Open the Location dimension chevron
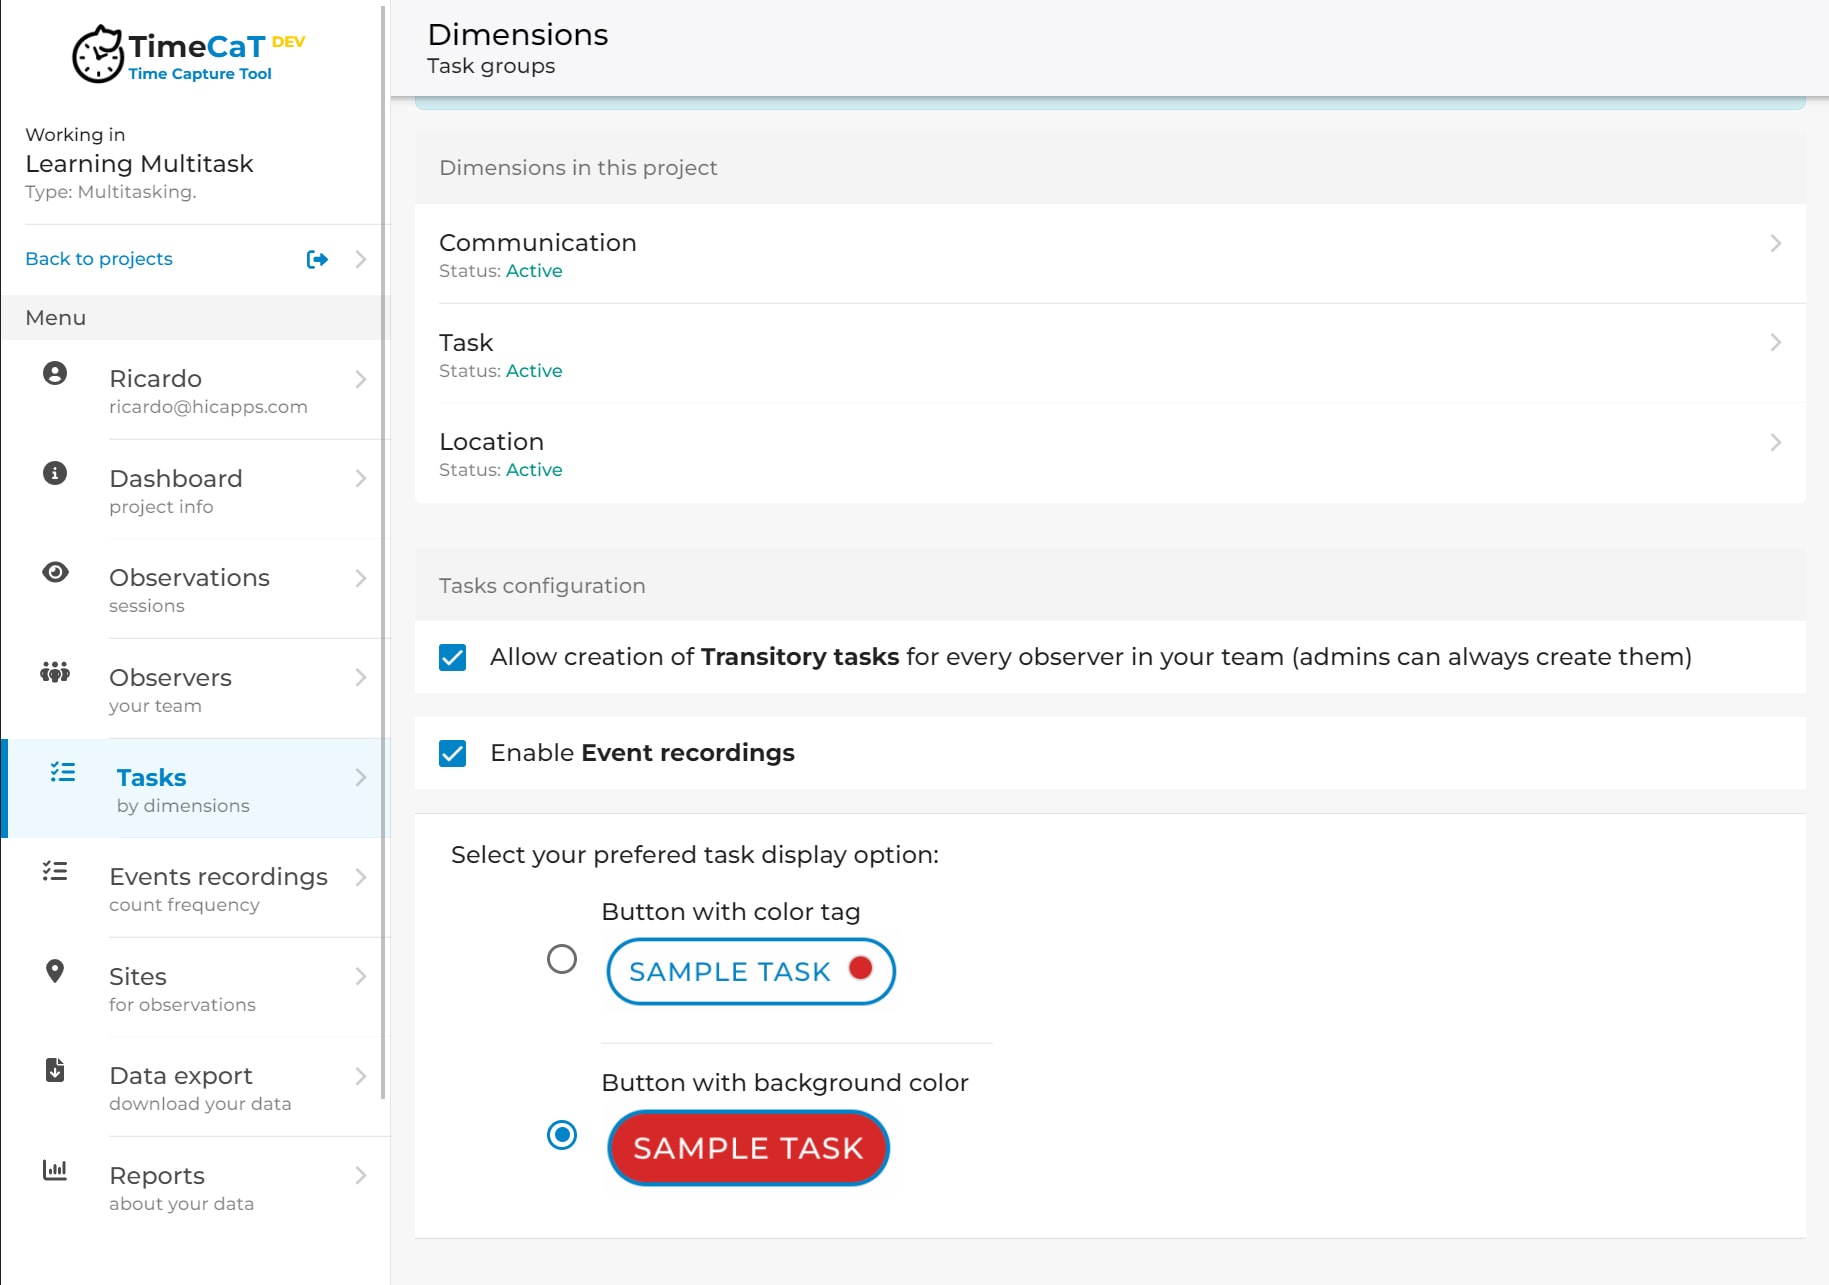Image resolution: width=1829 pixels, height=1285 pixels. click(x=1775, y=442)
